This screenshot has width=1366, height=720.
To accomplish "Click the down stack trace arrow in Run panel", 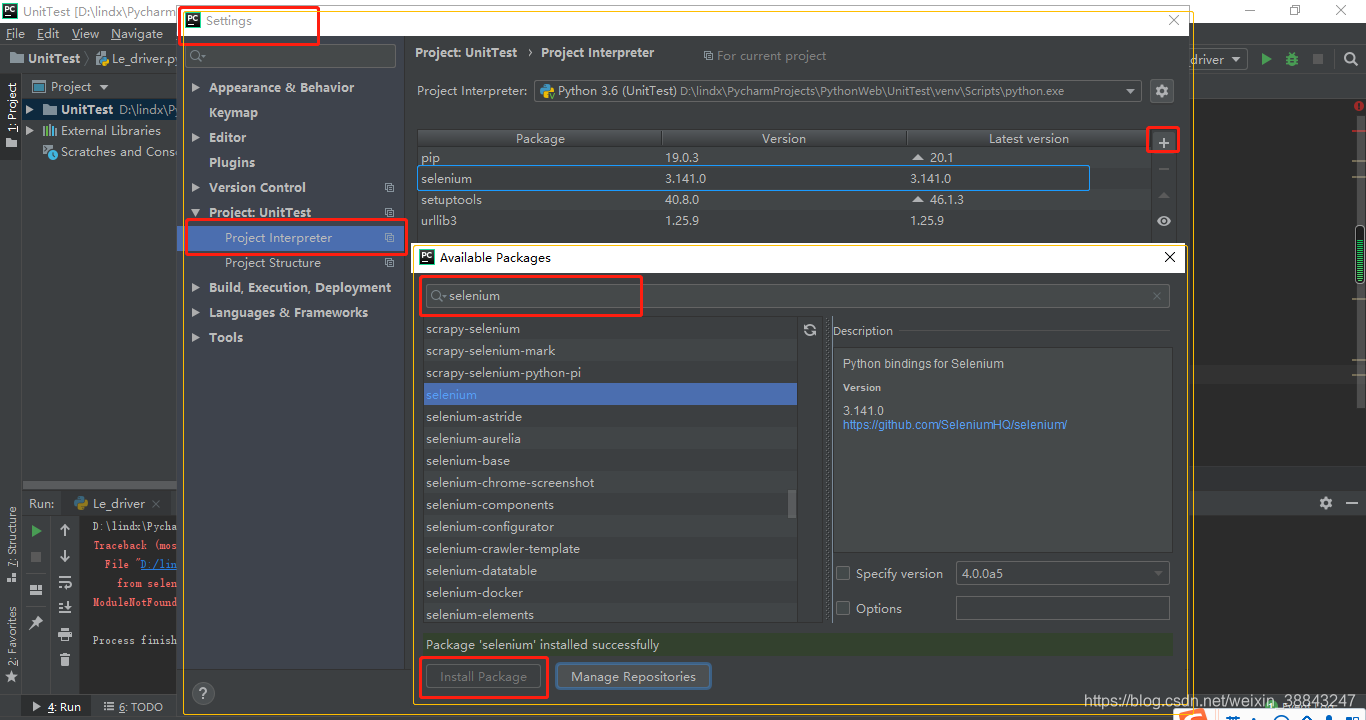I will tap(65, 556).
